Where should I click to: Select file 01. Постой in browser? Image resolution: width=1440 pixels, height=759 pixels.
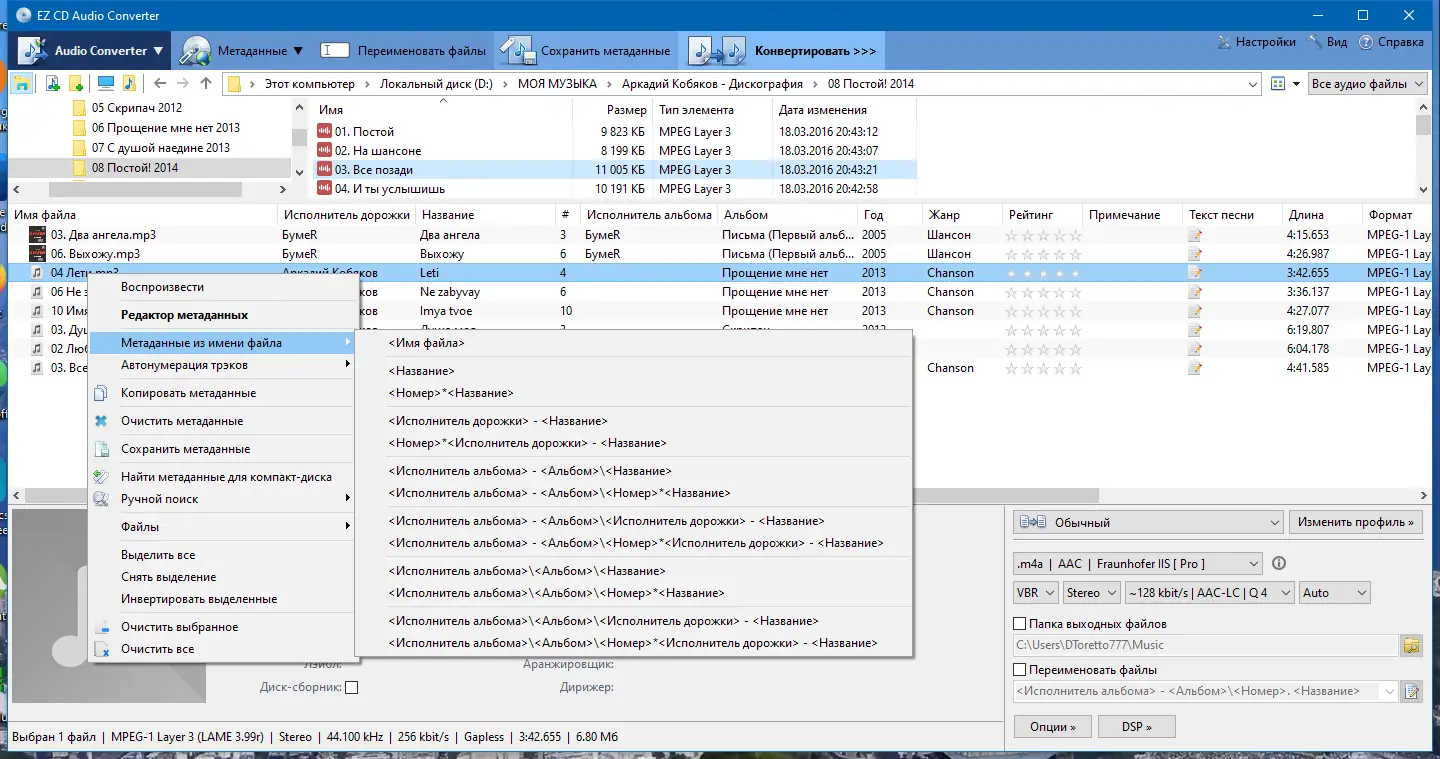click(364, 132)
